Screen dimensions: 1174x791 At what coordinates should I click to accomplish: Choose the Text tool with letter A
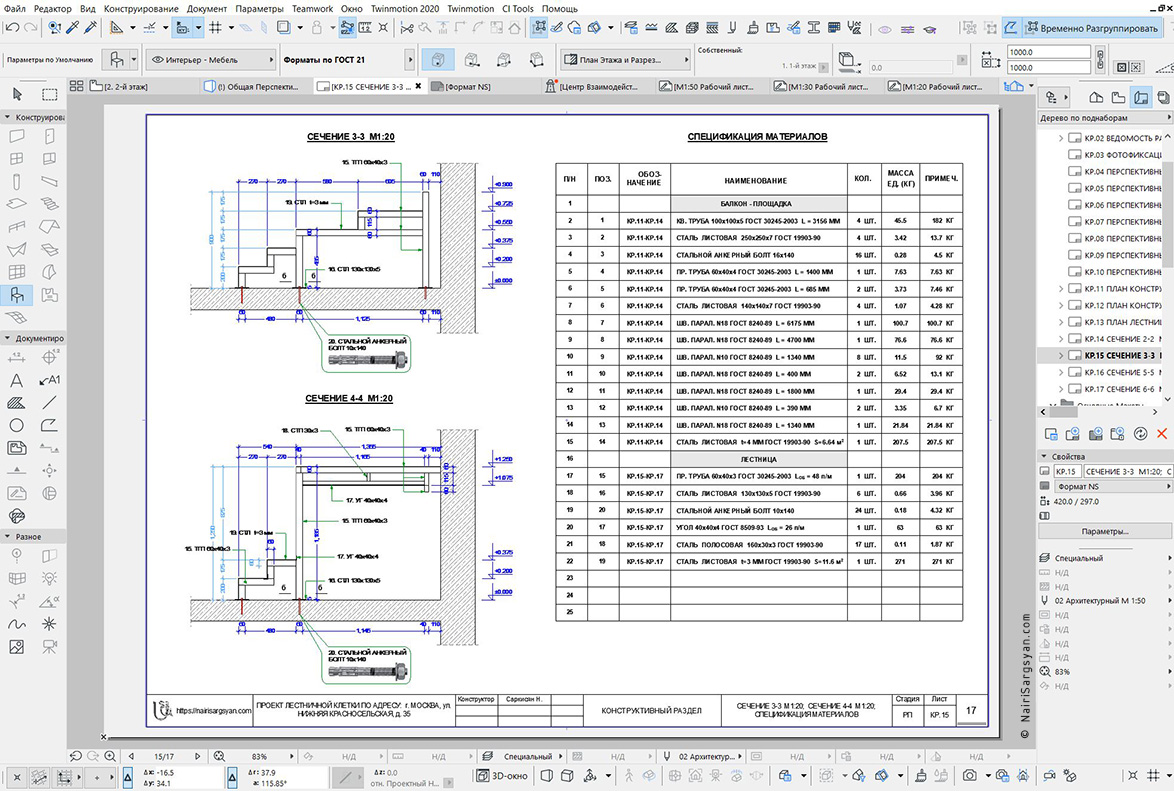tap(16, 381)
